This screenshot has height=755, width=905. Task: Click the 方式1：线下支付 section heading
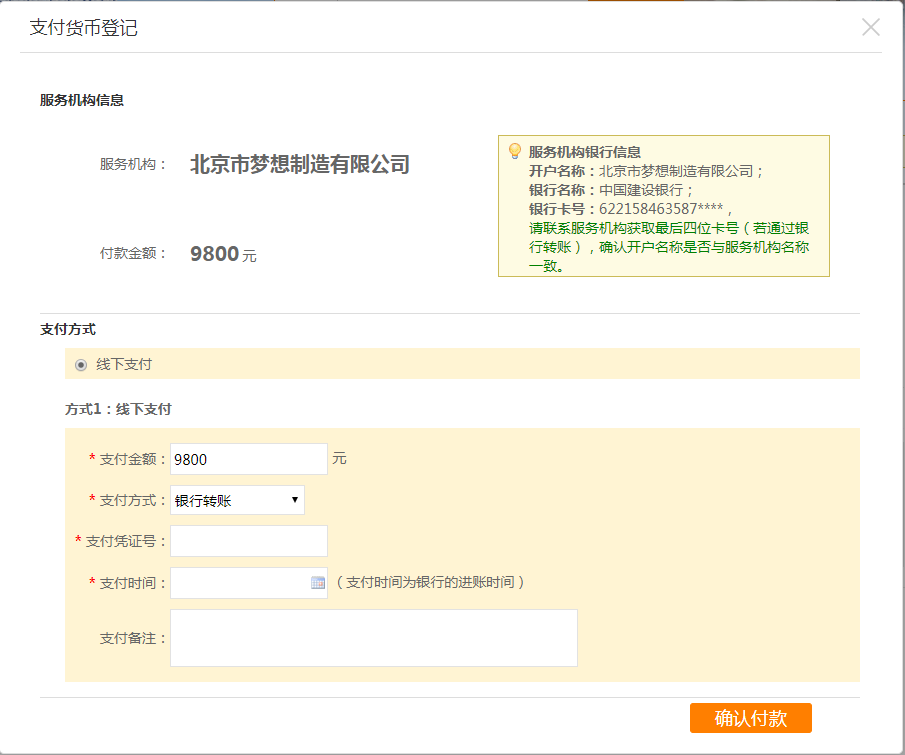point(118,409)
